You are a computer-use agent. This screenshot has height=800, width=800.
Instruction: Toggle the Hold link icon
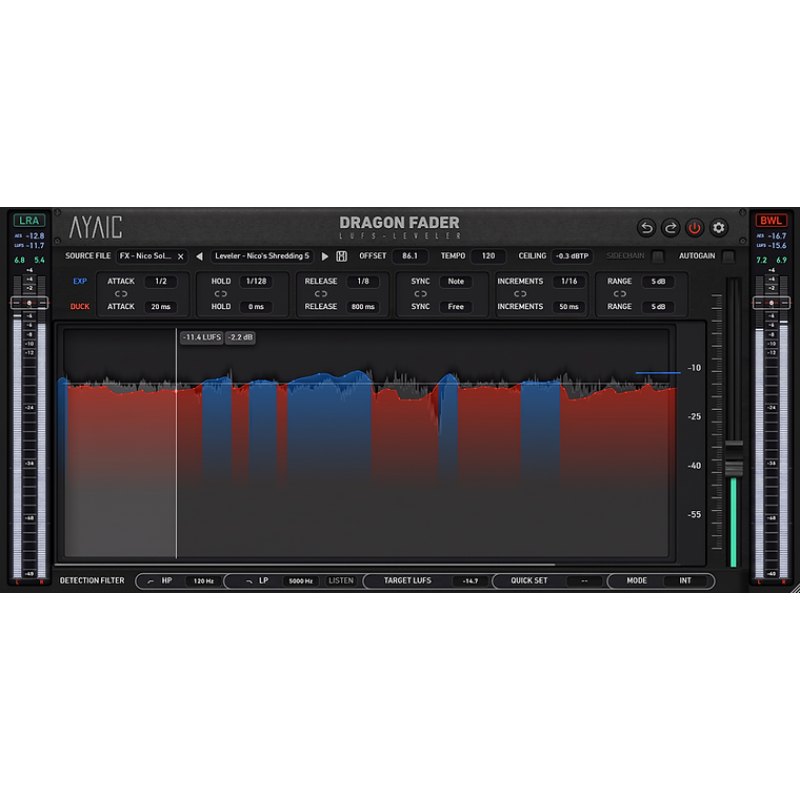pos(220,294)
